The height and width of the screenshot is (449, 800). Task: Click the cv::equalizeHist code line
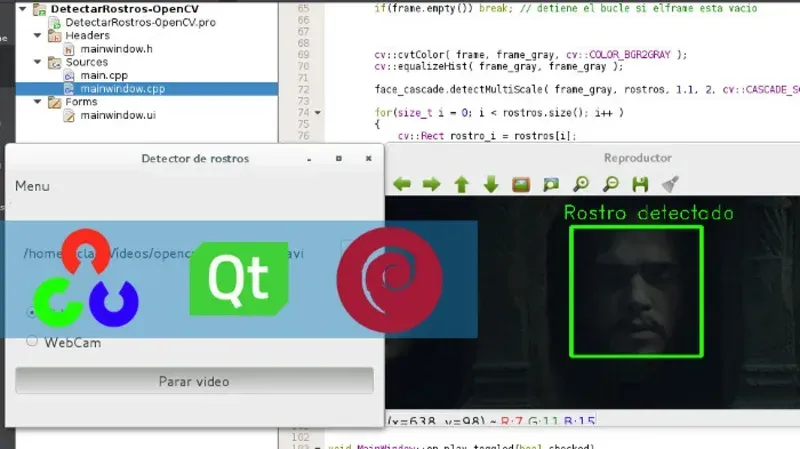[498, 67]
